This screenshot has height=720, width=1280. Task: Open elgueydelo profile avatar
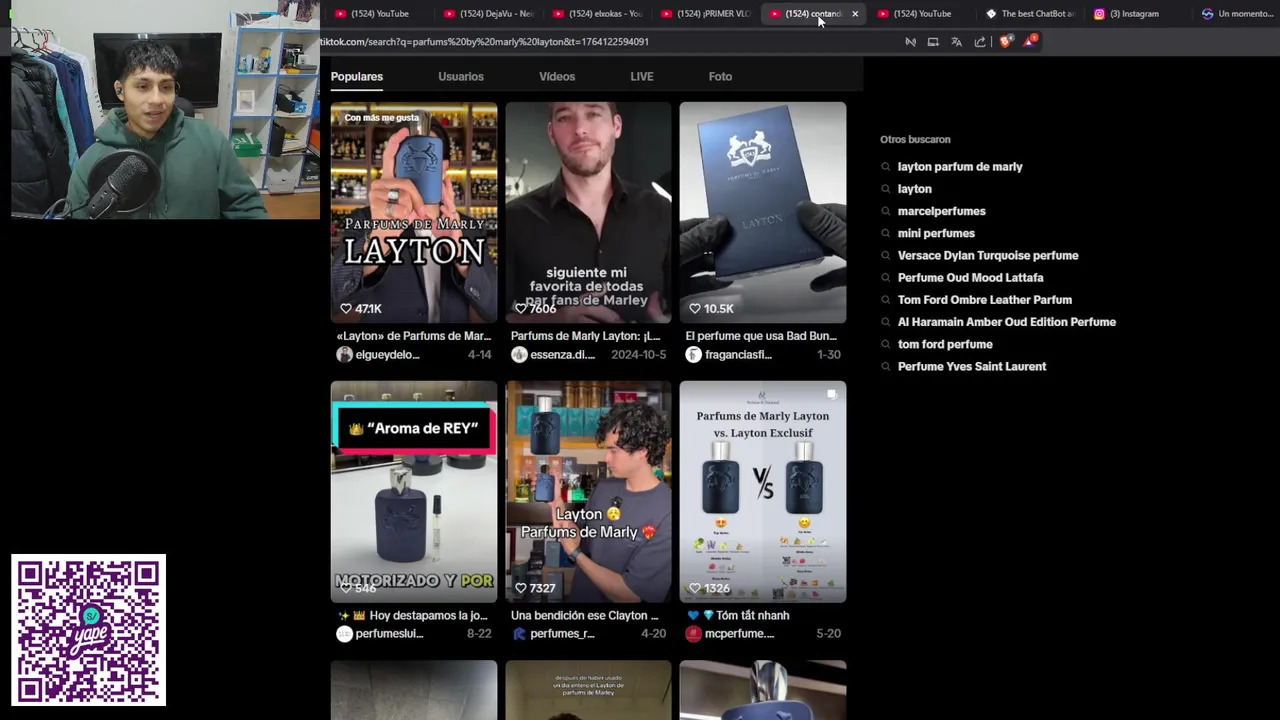(344, 355)
